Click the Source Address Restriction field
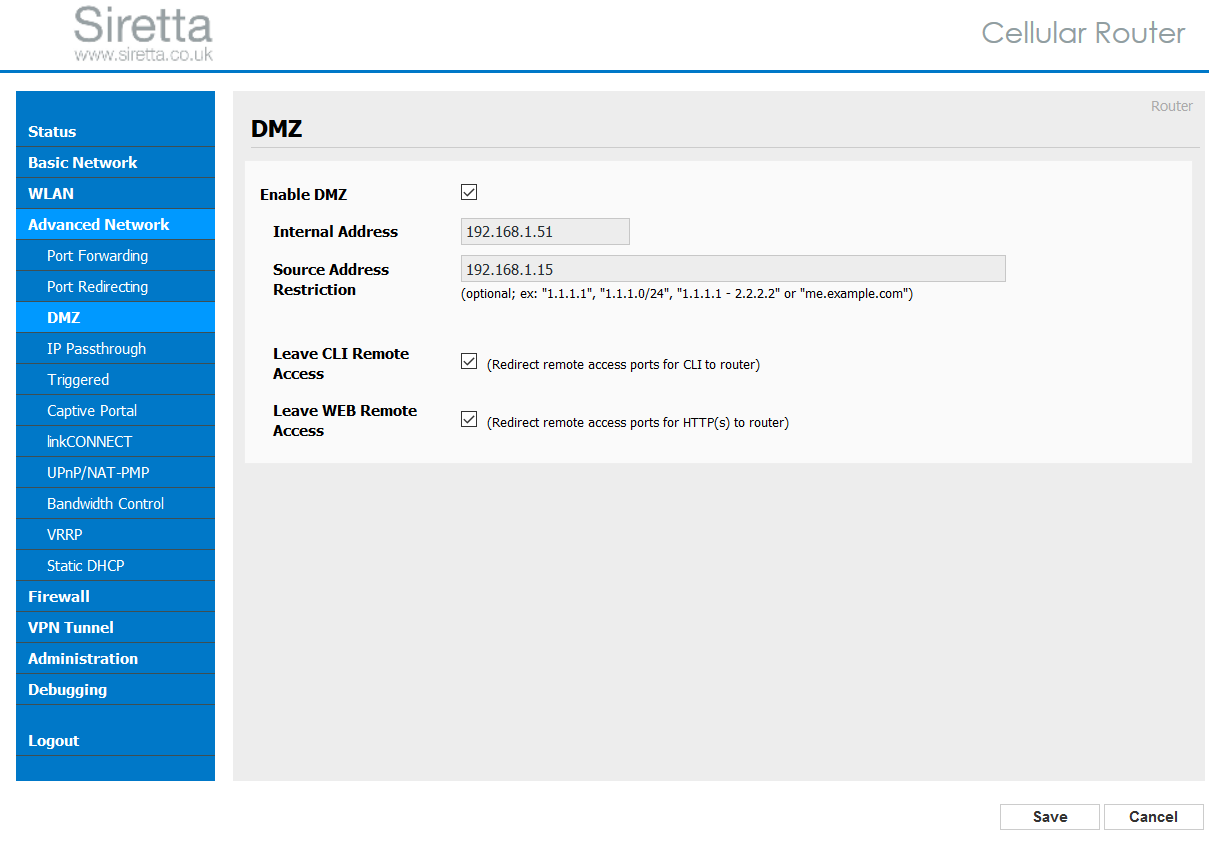Image resolution: width=1209 pixels, height=846 pixels. [733, 268]
